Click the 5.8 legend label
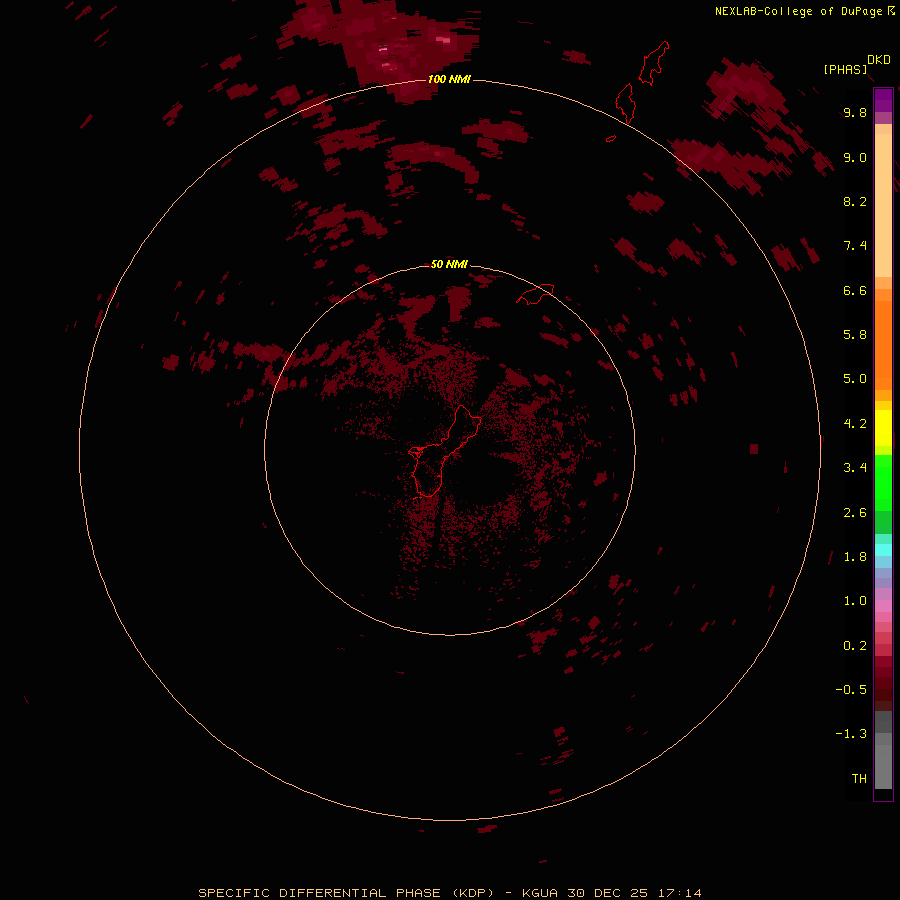The image size is (900, 900). tap(855, 335)
